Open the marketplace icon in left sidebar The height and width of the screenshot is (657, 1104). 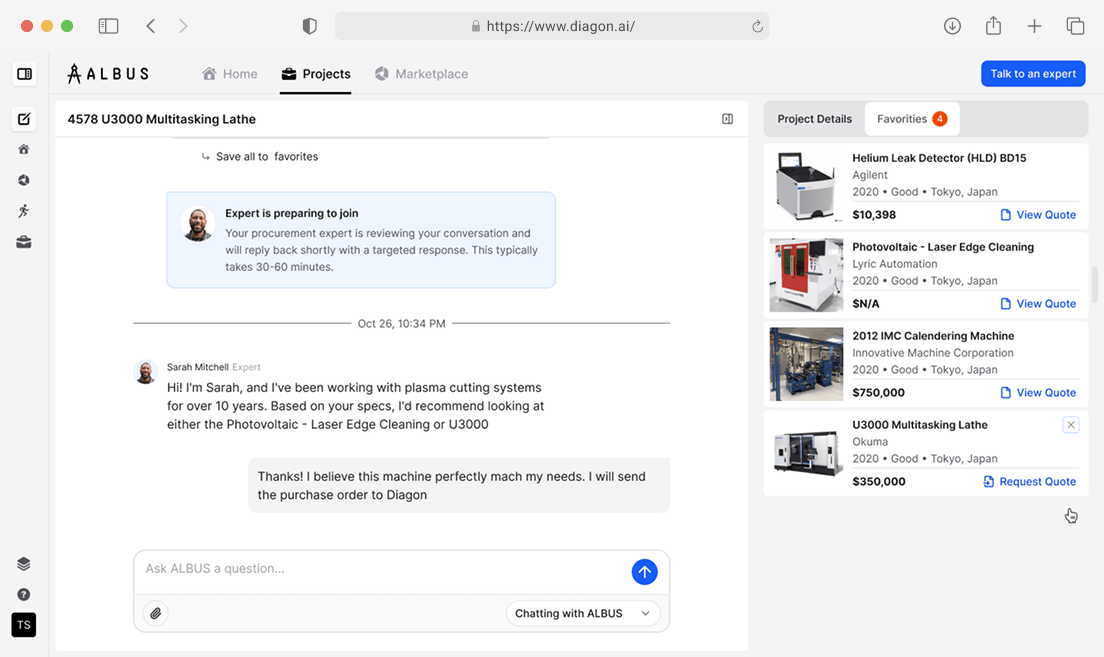[24, 180]
